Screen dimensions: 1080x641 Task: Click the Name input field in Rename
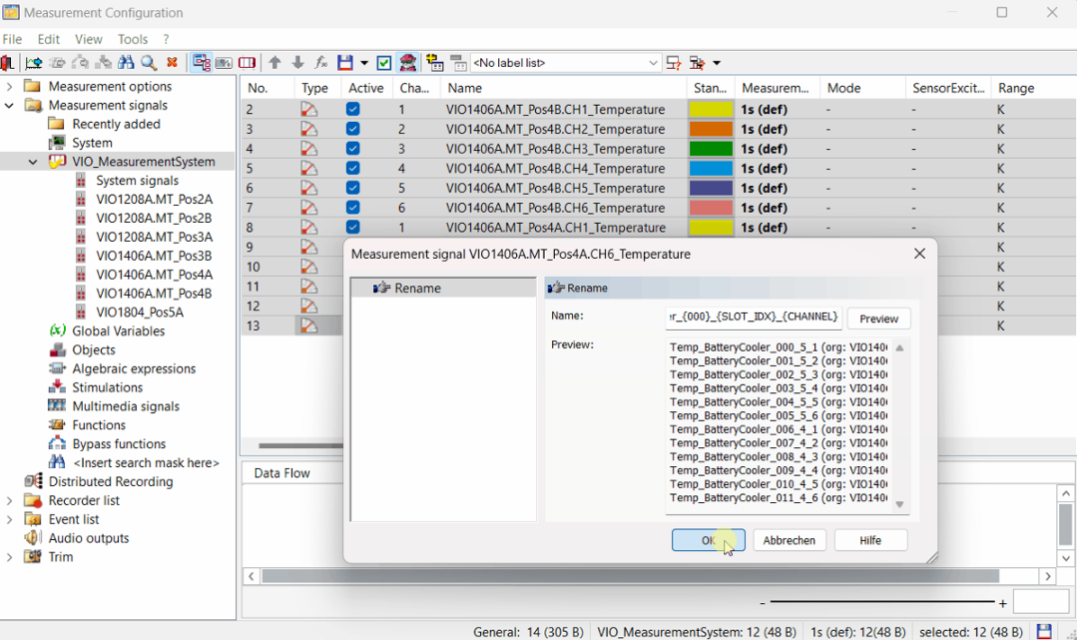(x=754, y=317)
